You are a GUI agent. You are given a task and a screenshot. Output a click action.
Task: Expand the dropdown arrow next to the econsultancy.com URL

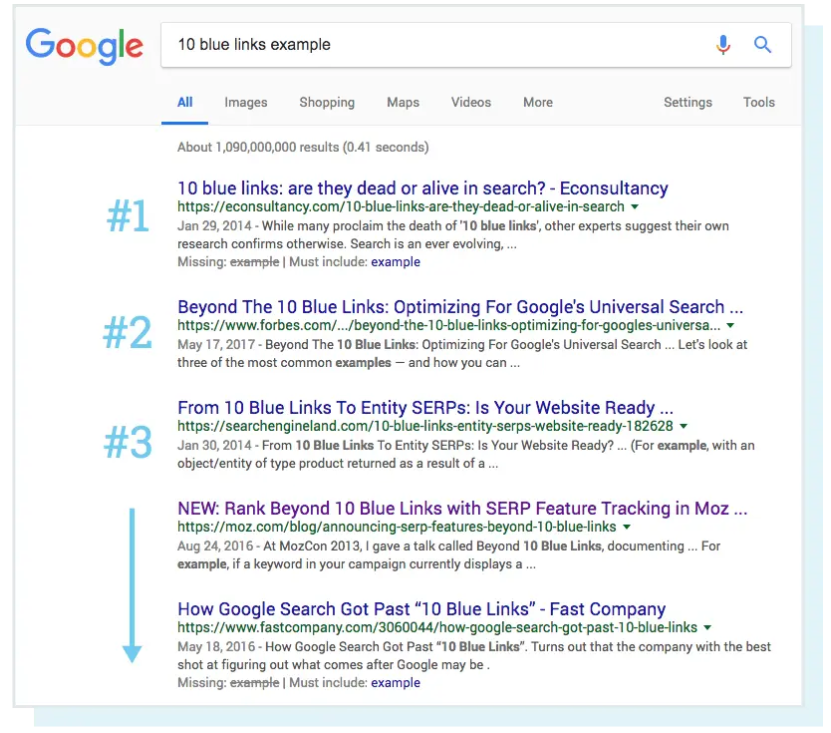(635, 207)
